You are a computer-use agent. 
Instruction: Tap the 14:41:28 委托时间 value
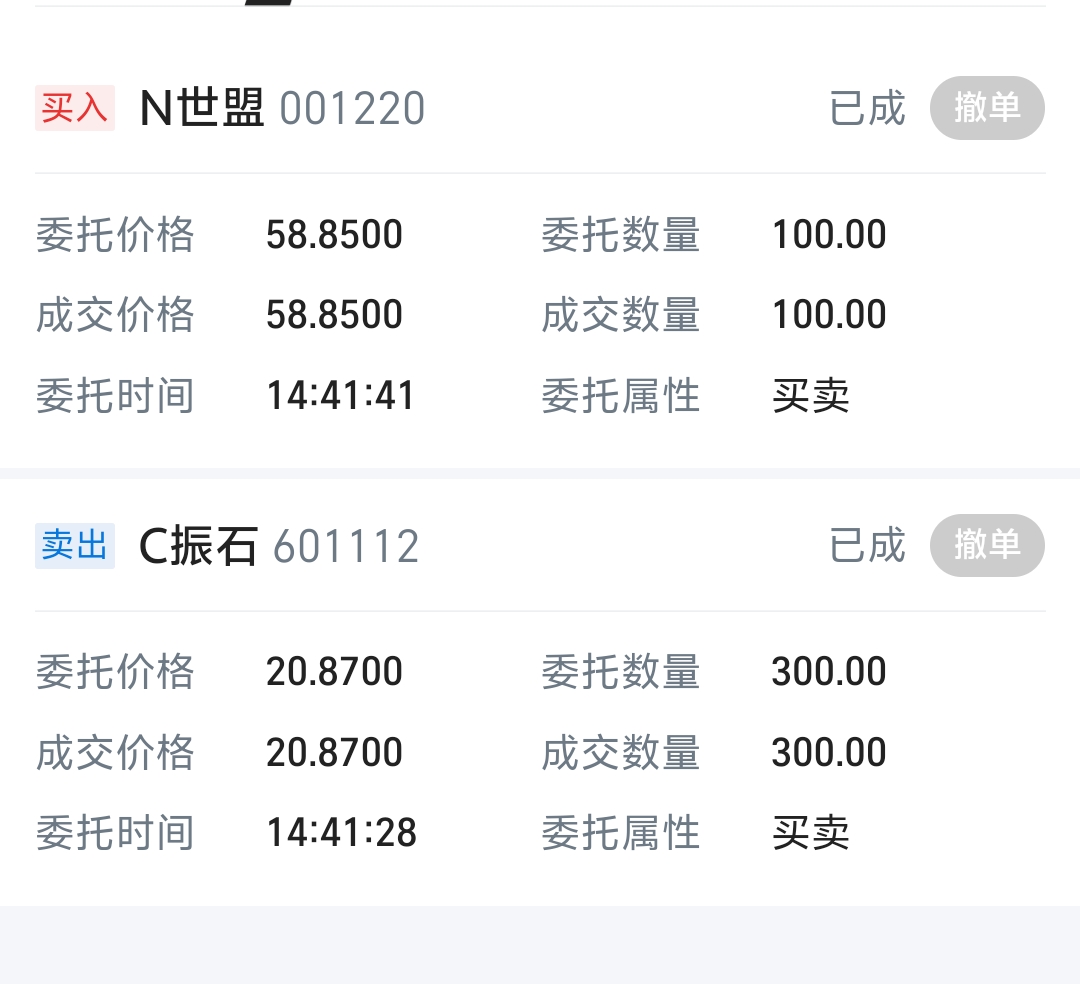pyautogui.click(x=341, y=833)
